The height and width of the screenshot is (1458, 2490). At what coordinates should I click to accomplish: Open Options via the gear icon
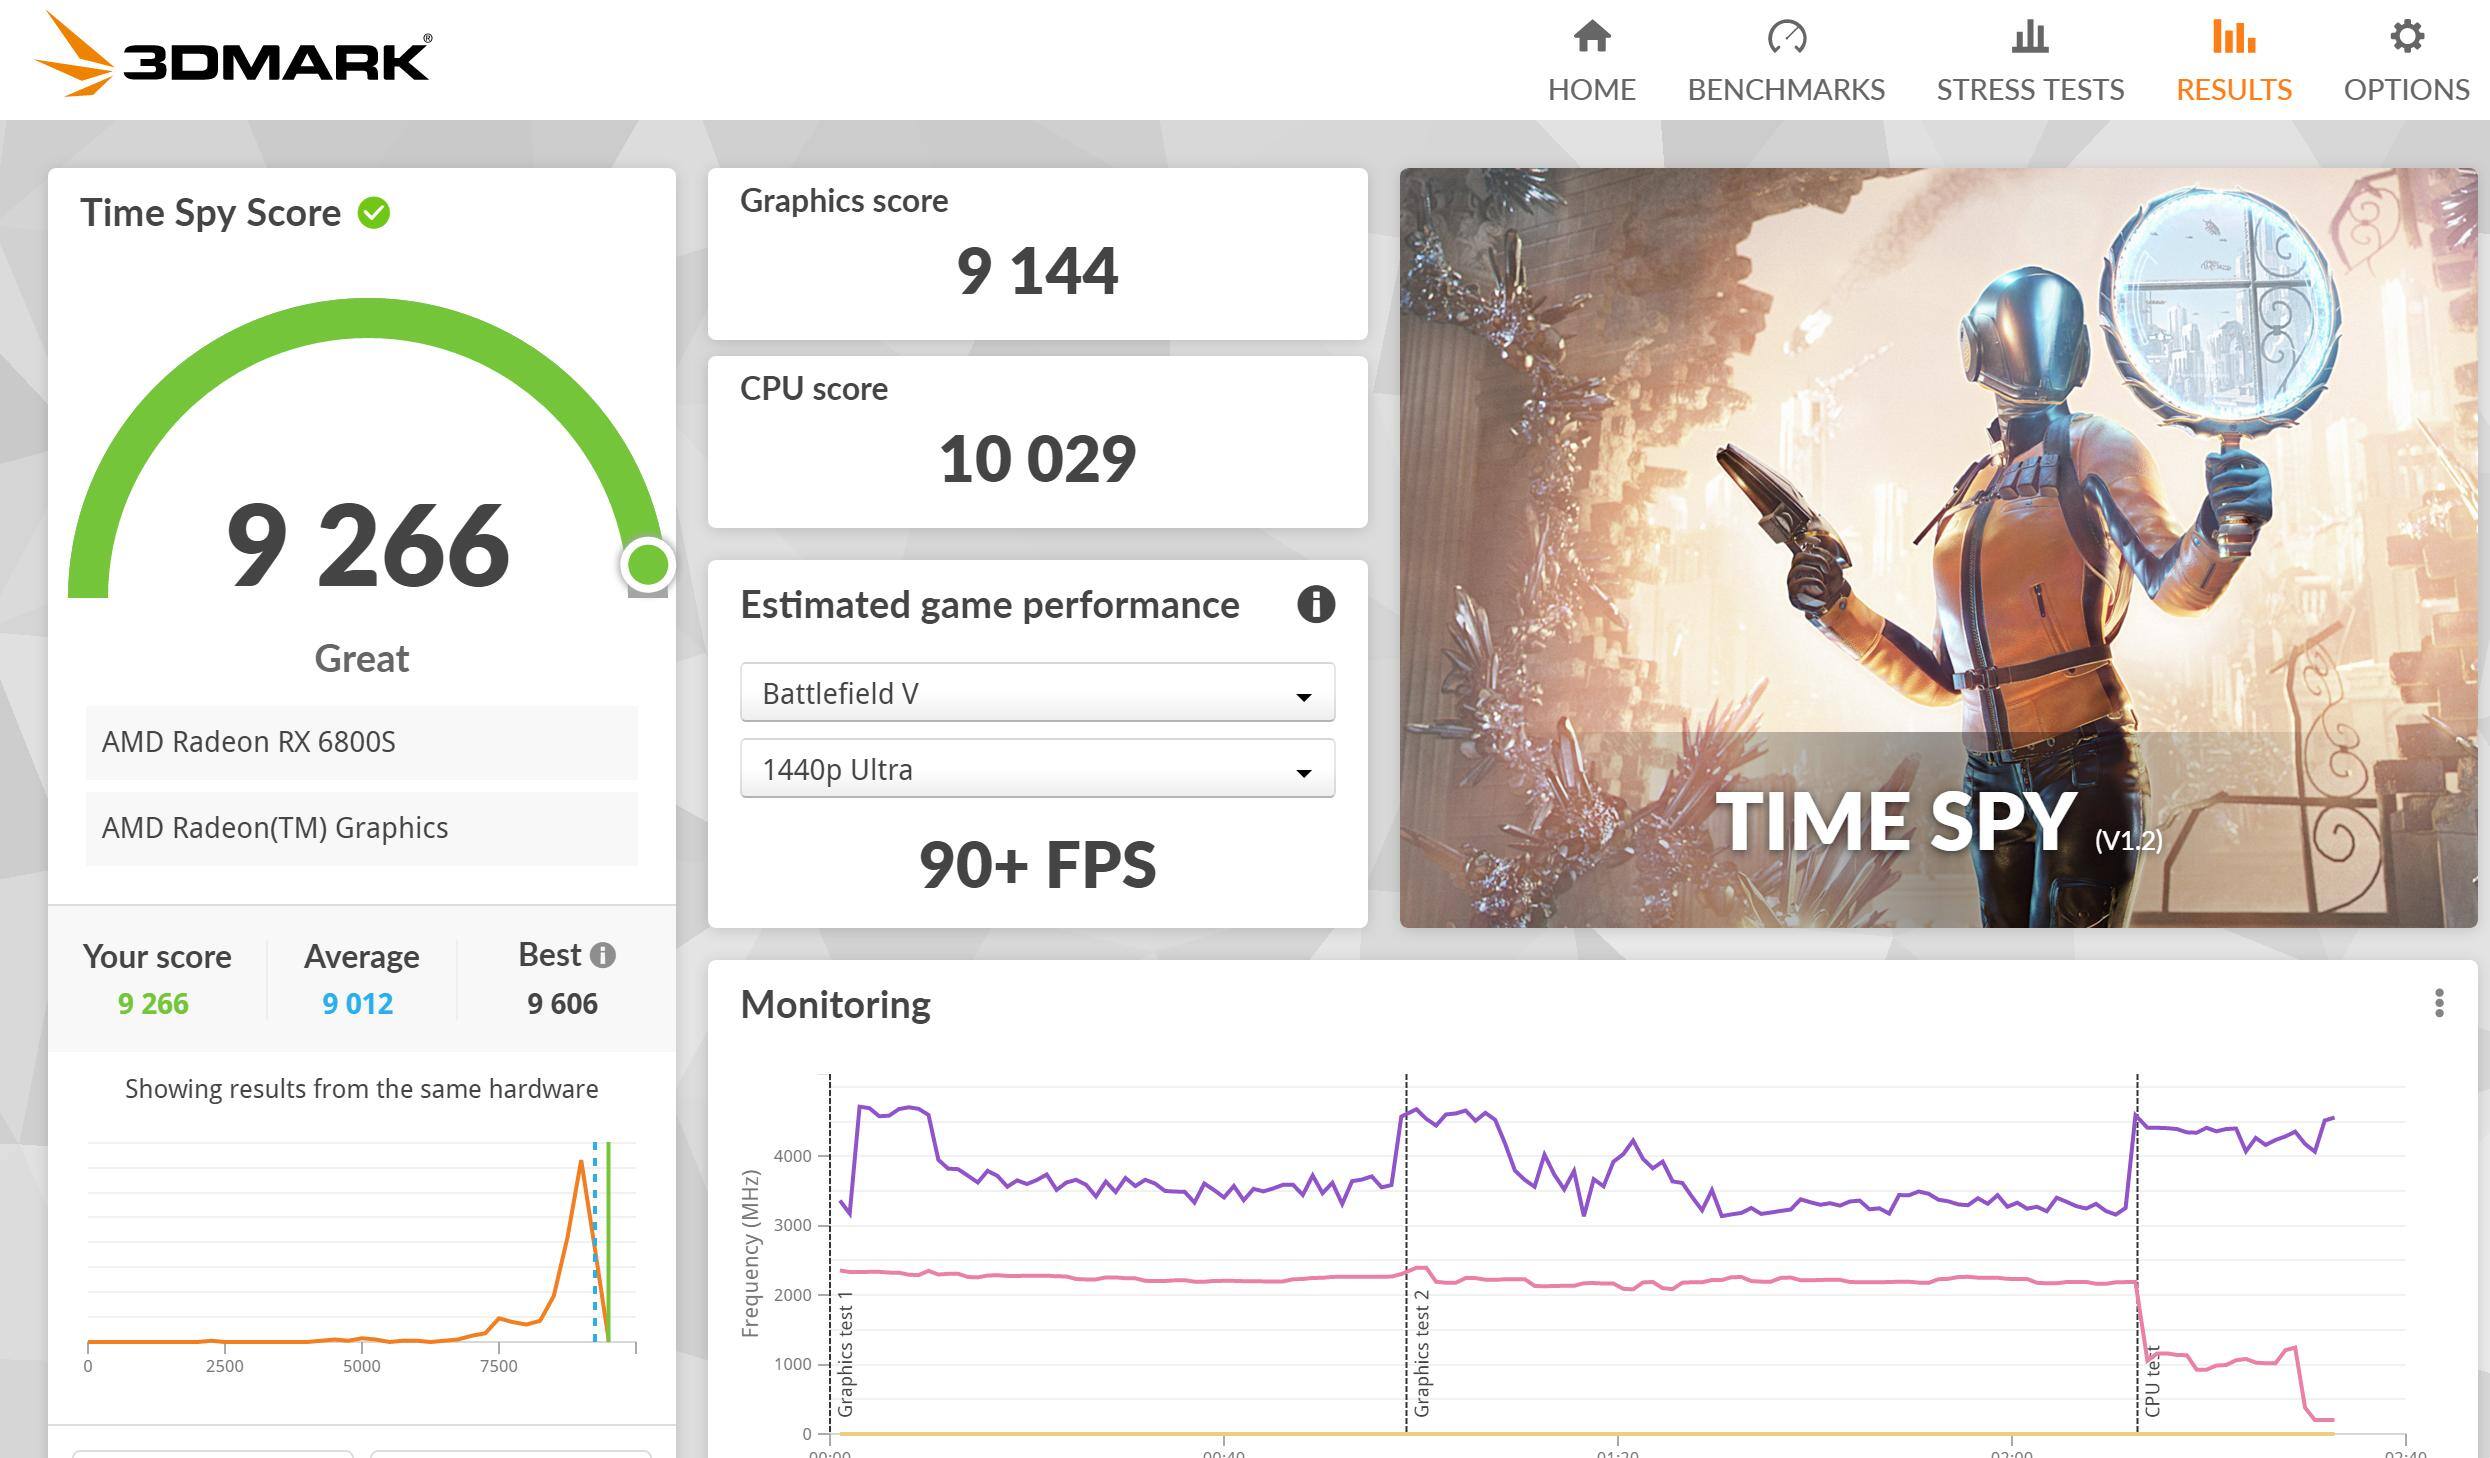(2406, 38)
